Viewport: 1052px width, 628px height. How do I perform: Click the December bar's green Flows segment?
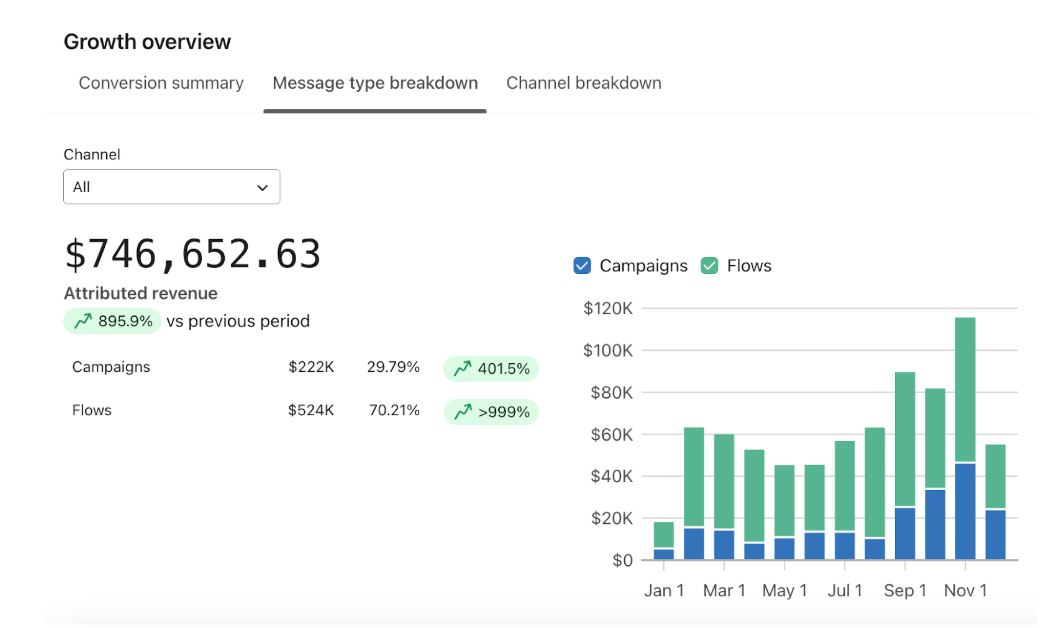(x=995, y=477)
